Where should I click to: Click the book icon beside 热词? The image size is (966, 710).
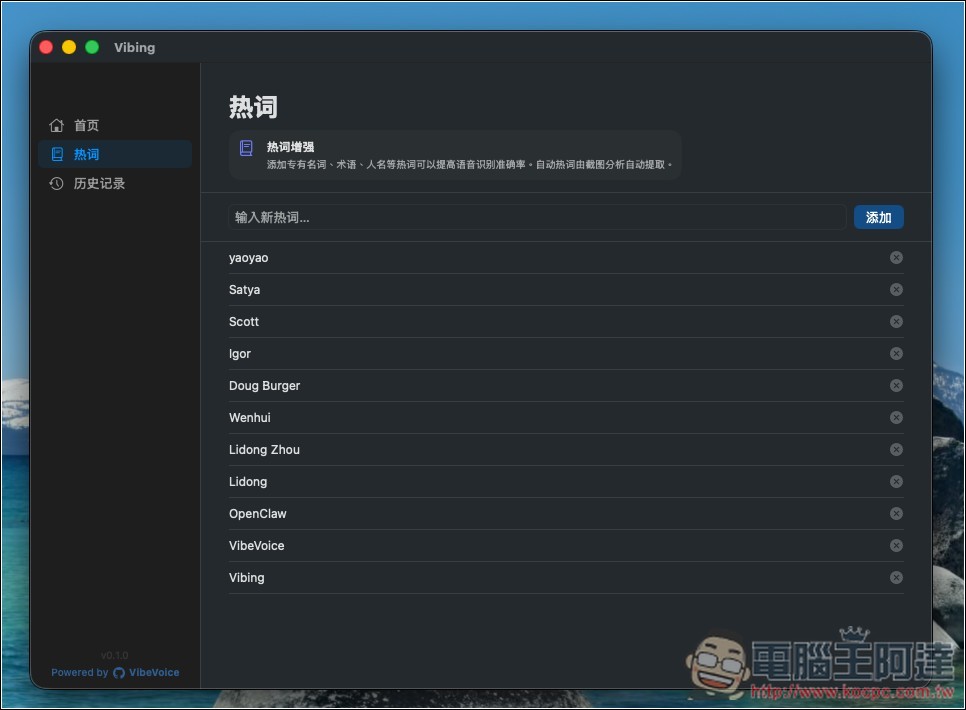pos(57,154)
